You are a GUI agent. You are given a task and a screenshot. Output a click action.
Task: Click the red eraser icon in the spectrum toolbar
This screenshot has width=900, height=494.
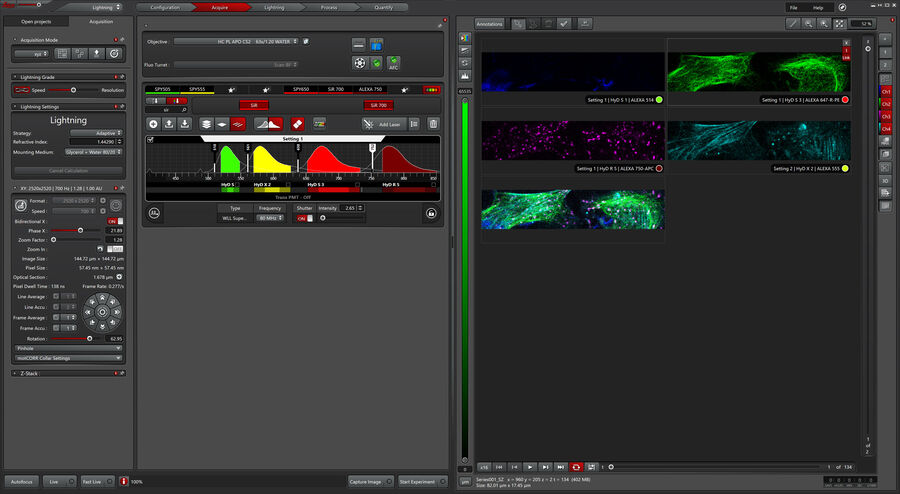297,124
